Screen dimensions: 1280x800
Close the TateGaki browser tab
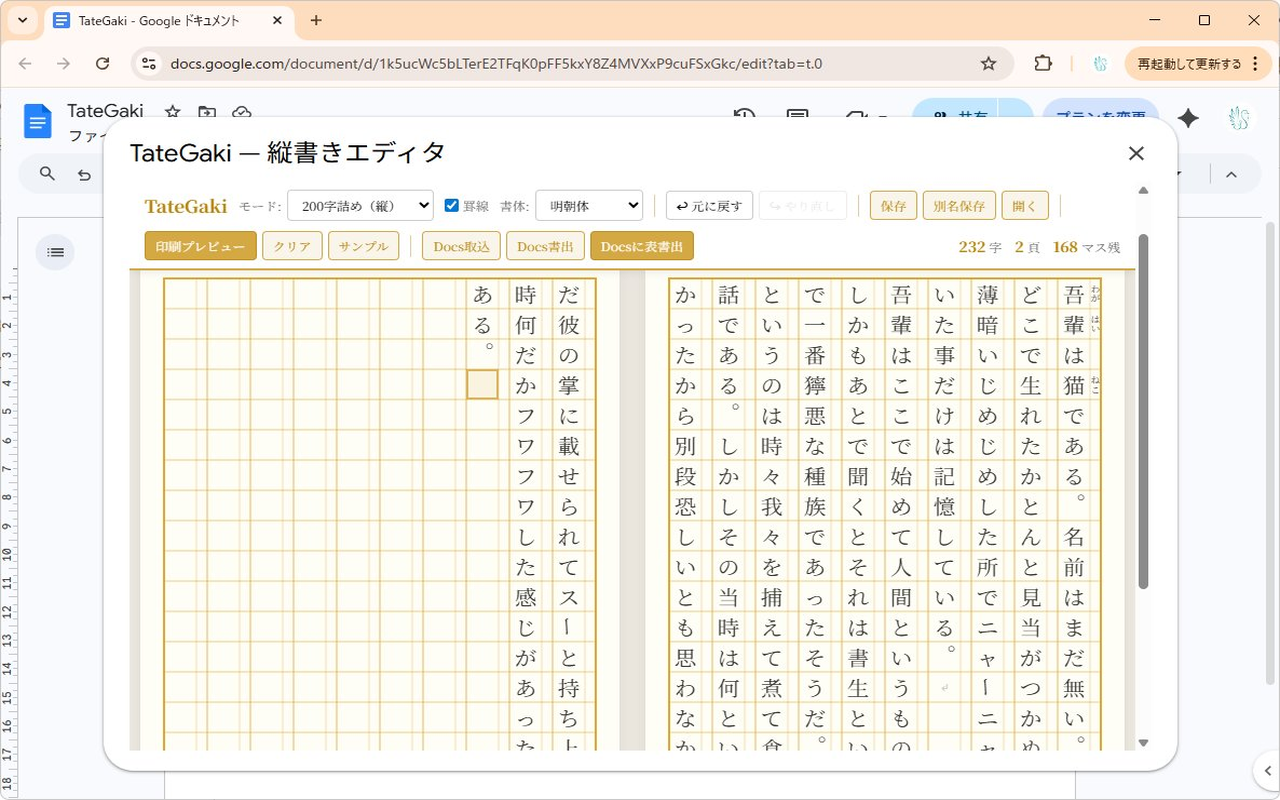click(278, 20)
